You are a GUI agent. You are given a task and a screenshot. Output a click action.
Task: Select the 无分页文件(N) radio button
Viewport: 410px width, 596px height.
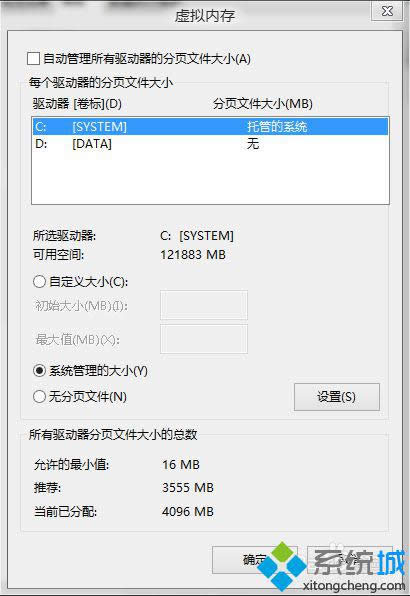[40, 397]
